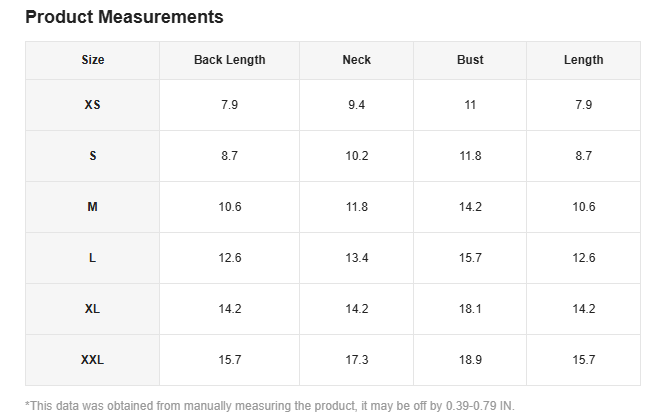The image size is (651, 417).
Task: Click the M size row label
Action: point(93,207)
